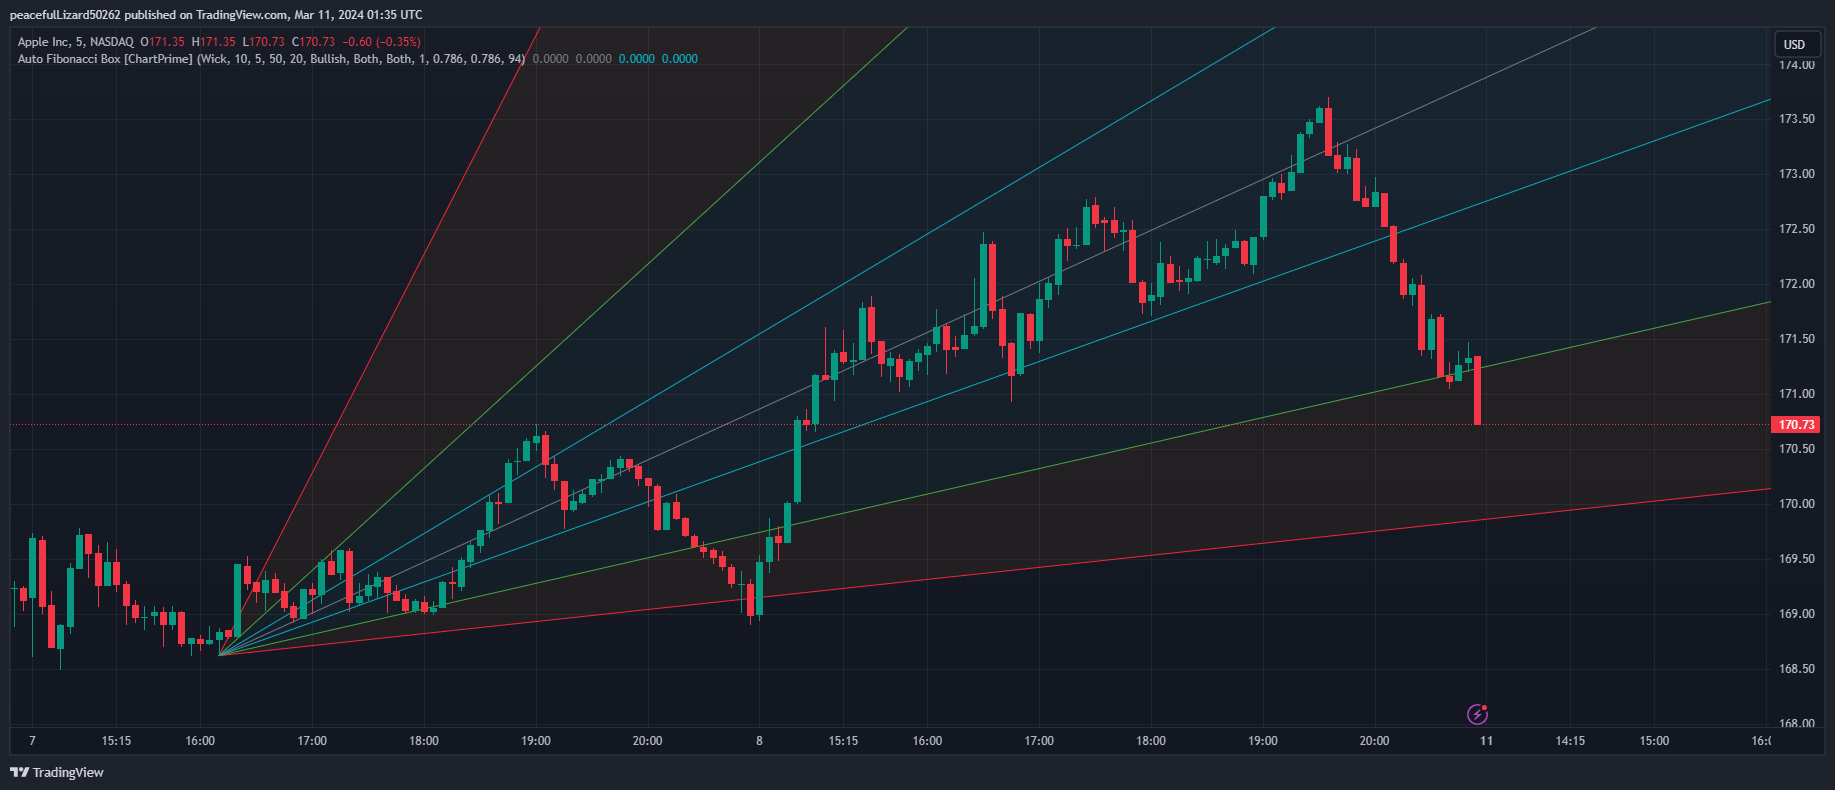The image size is (1835, 790).
Task: Click the 170.50 price axis label
Action: (x=1797, y=449)
